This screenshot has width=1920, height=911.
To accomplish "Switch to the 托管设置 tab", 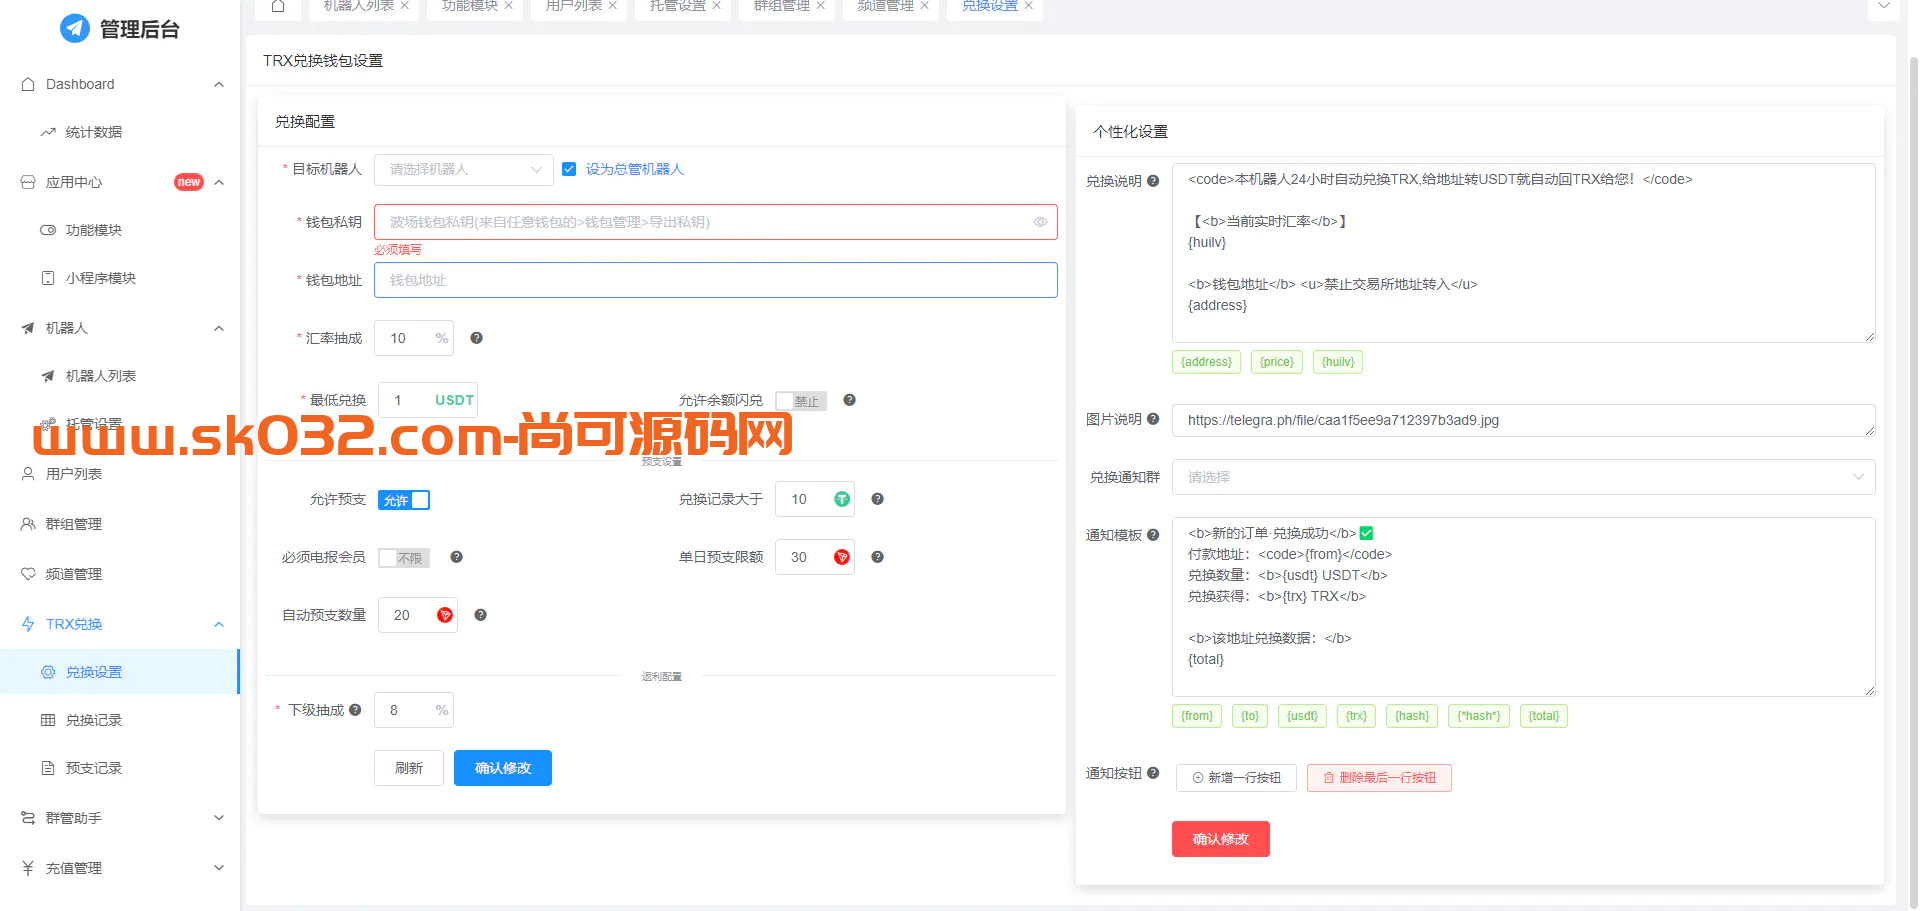I will click(x=678, y=6).
